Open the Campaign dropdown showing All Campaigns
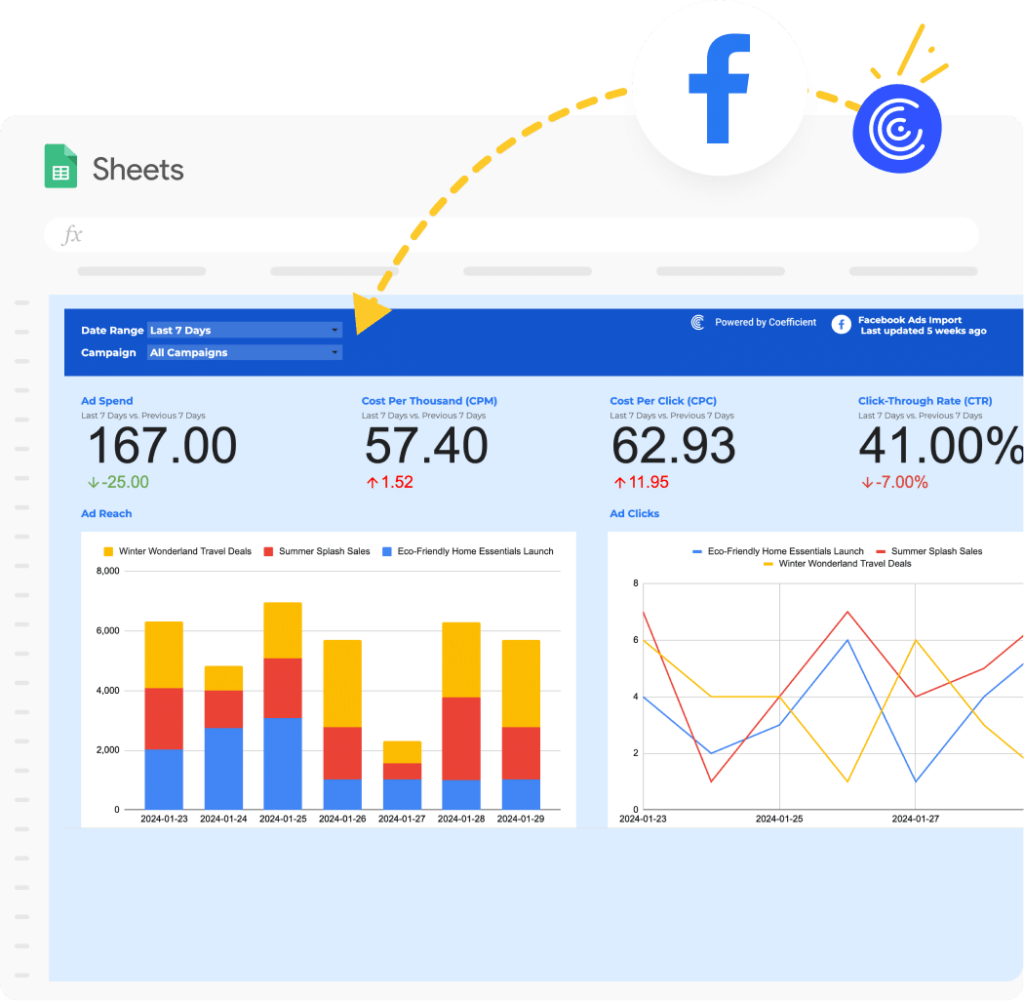Viewport: 1024px width, 1001px height. pyautogui.click(x=244, y=353)
